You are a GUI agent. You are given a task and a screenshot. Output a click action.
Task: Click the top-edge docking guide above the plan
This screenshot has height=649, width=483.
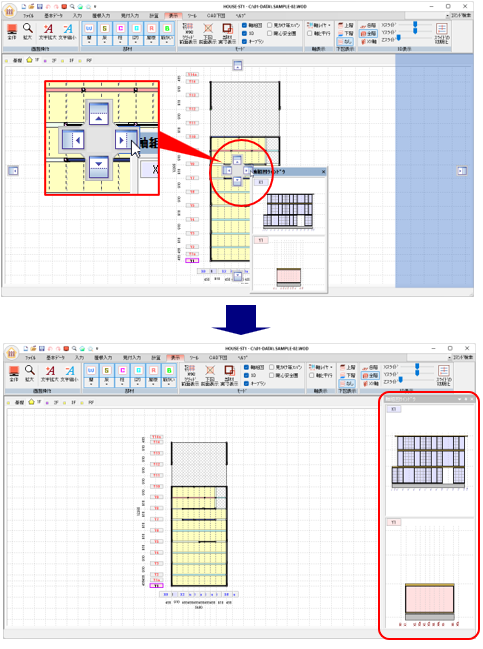(x=237, y=65)
